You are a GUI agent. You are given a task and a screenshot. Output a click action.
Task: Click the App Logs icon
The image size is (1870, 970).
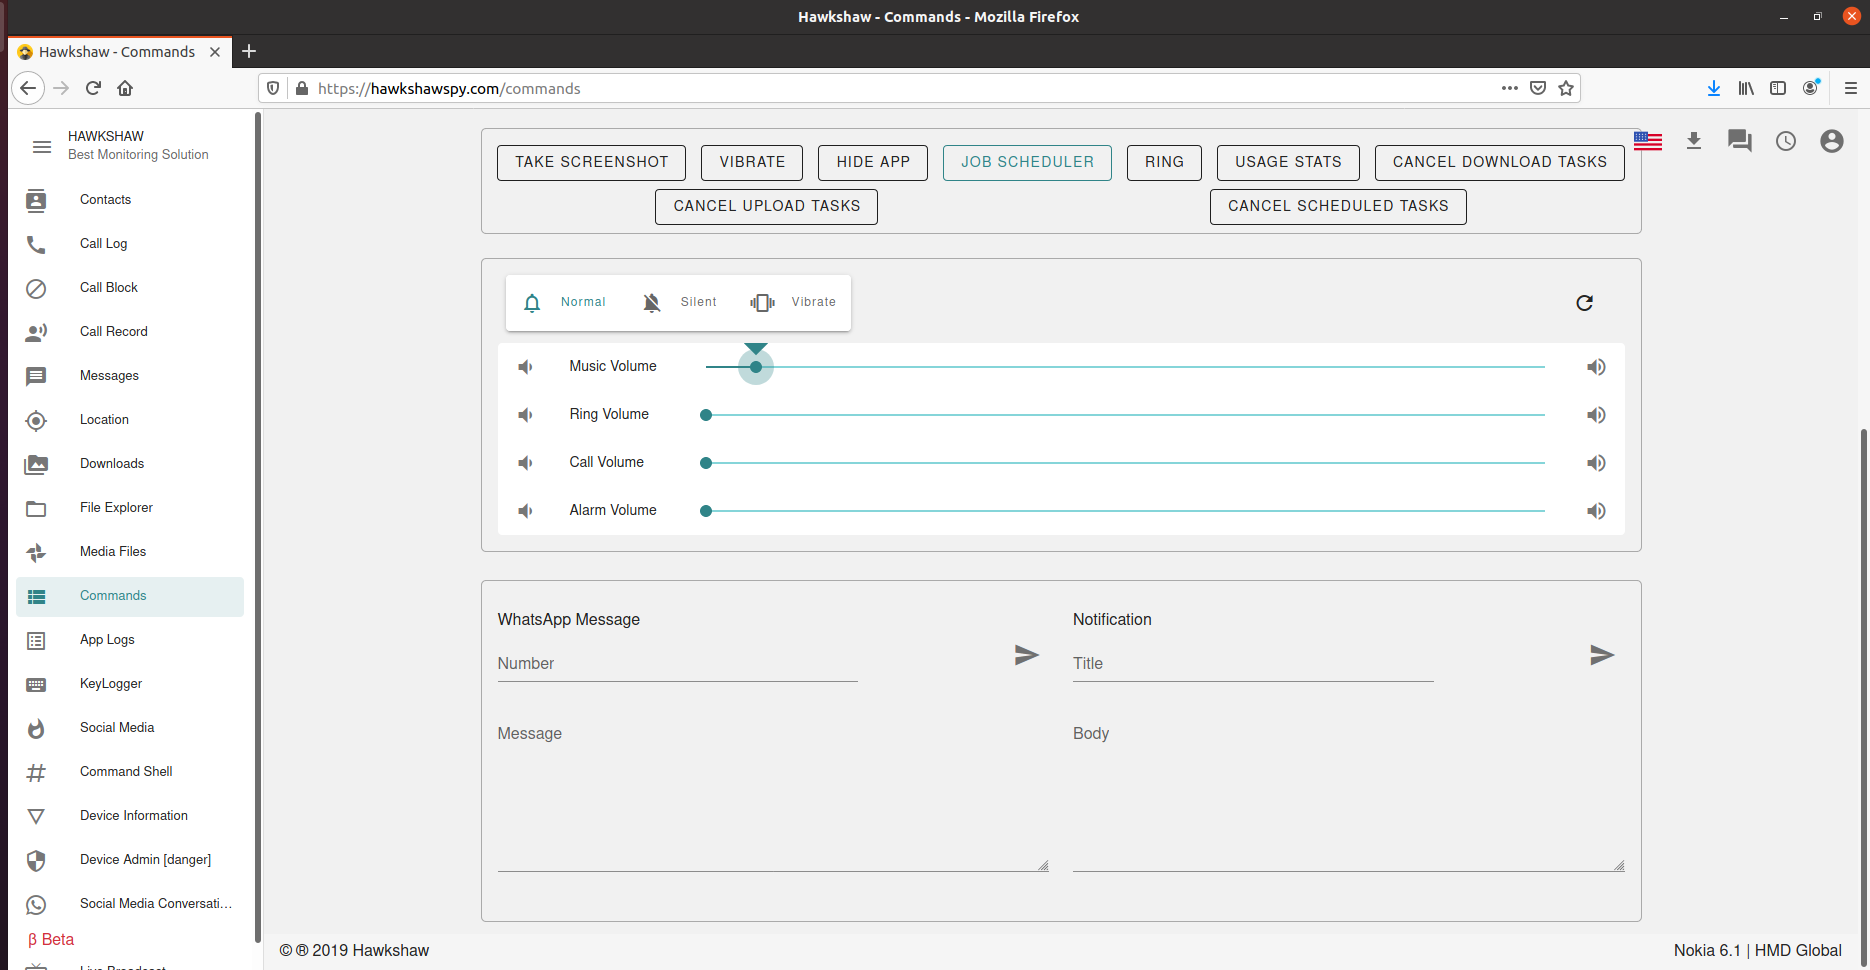[36, 641]
